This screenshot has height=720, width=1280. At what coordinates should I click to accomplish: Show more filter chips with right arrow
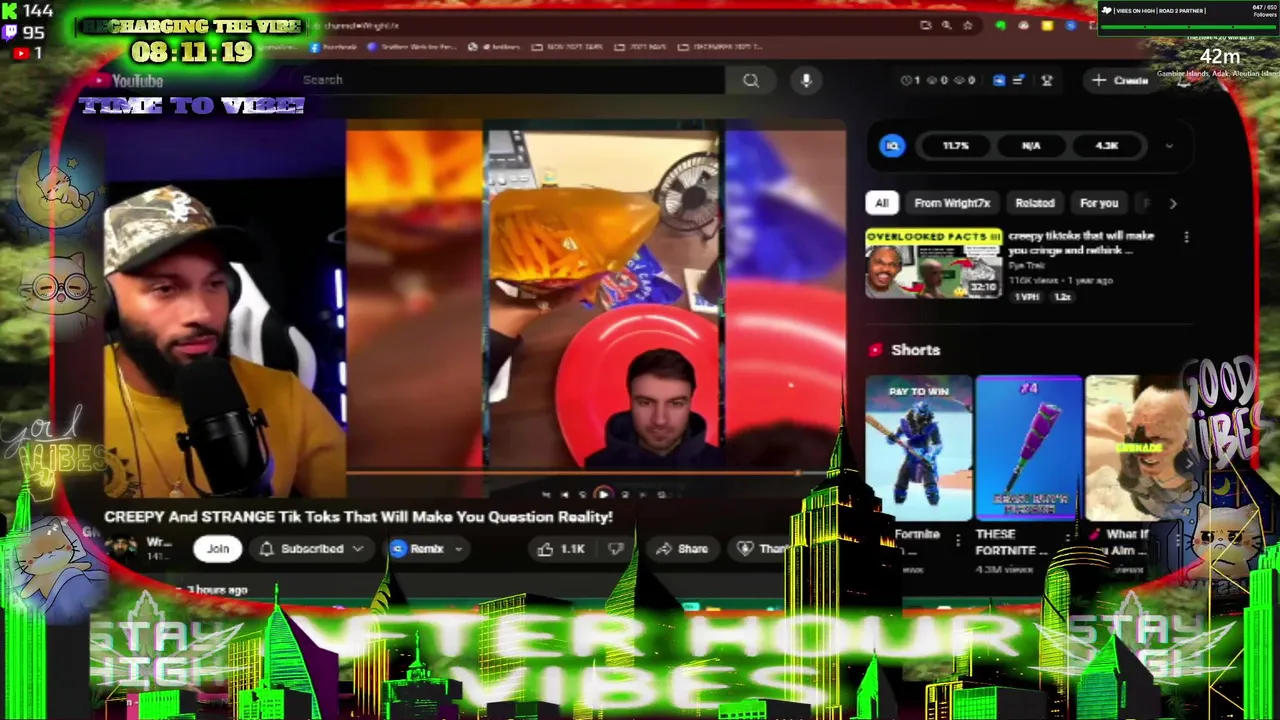1173,203
